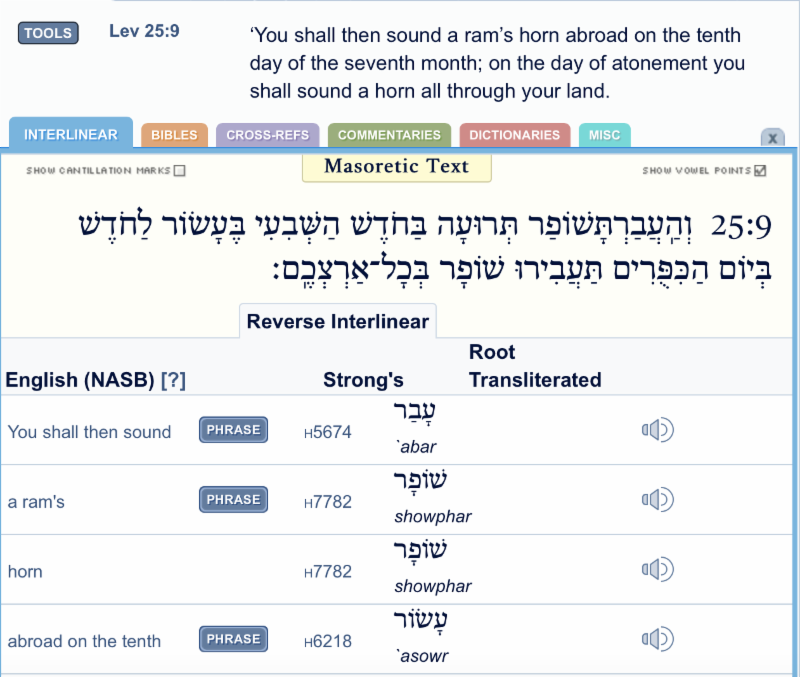
Task: Expand phrase for 'You shall then sound'
Action: pyautogui.click(x=234, y=430)
